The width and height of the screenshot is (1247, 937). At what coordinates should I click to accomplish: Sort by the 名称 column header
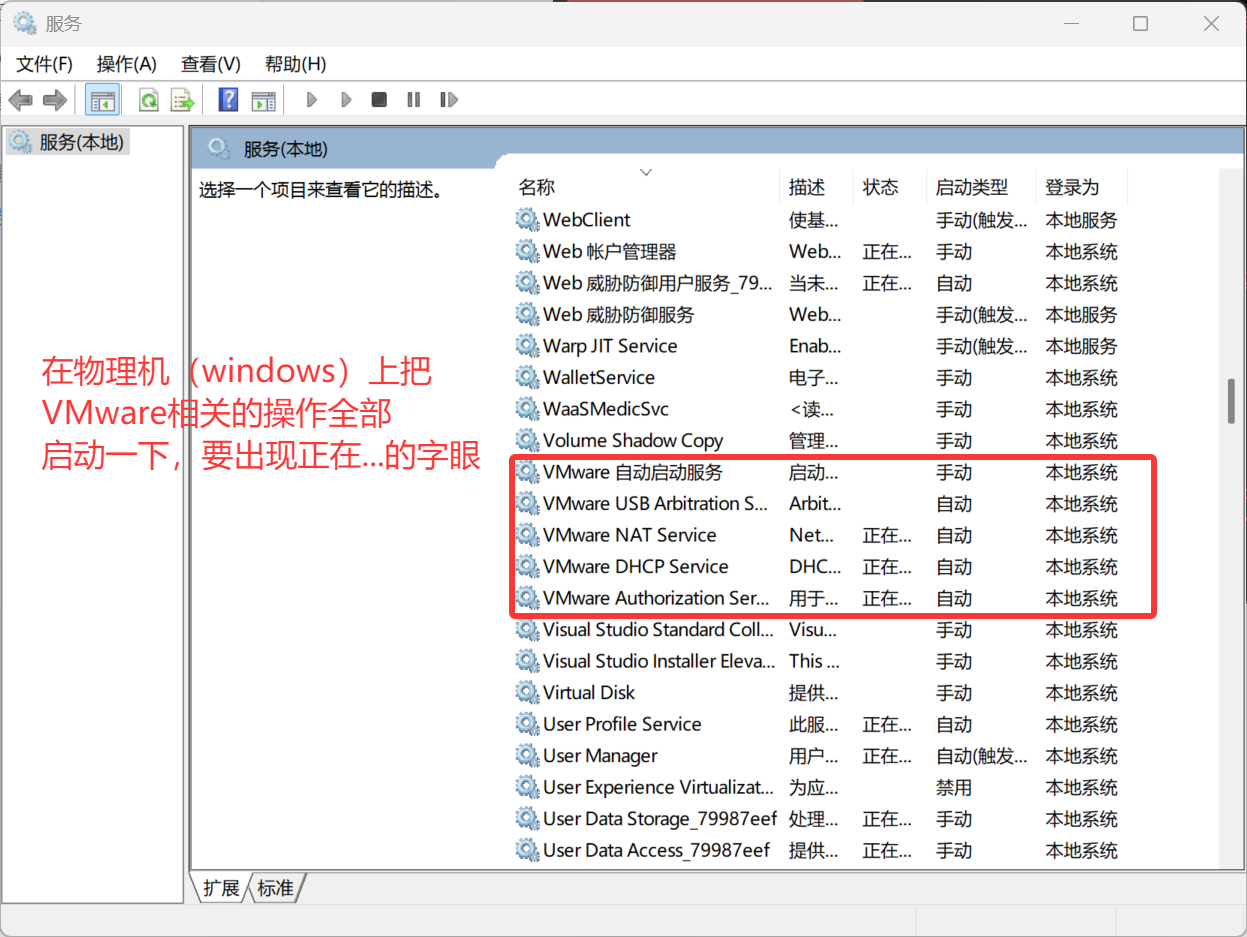(536, 187)
